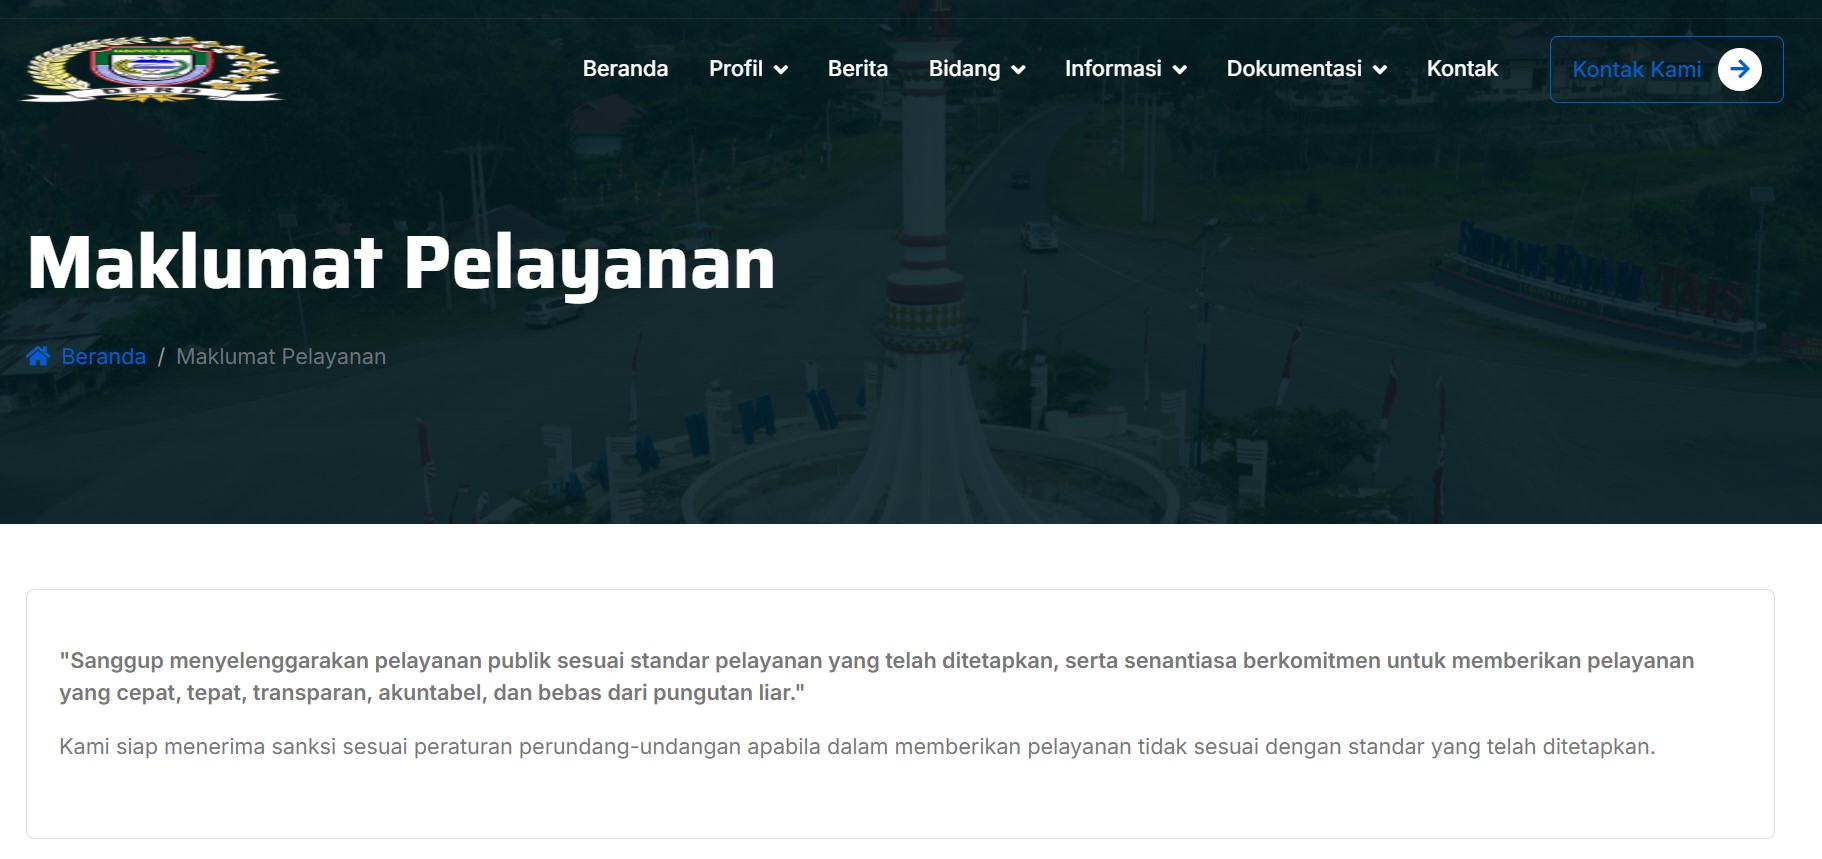
Task: Click the Dokumentasi menu label
Action: [x=1293, y=69]
